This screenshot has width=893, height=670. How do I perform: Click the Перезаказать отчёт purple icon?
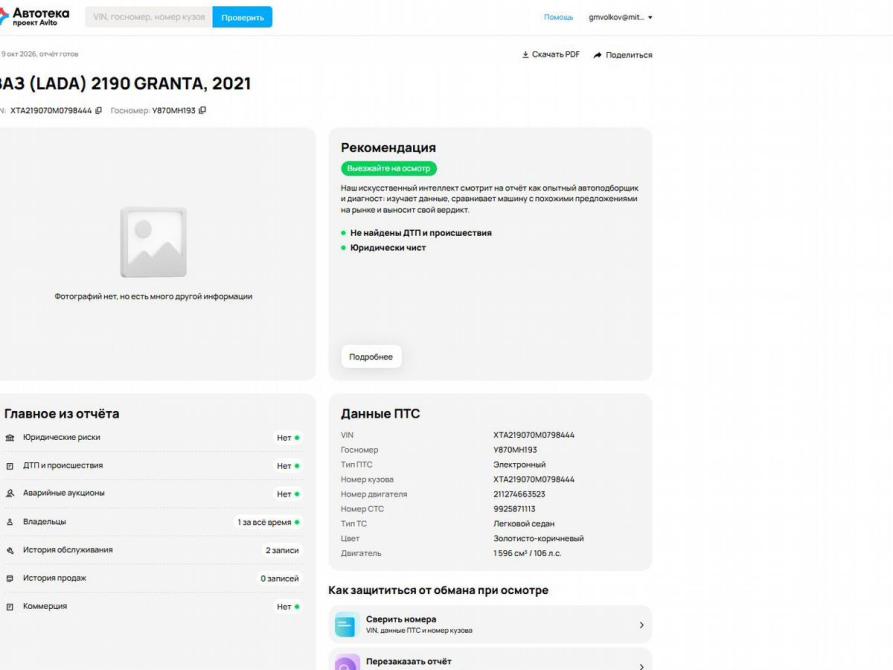click(x=346, y=662)
